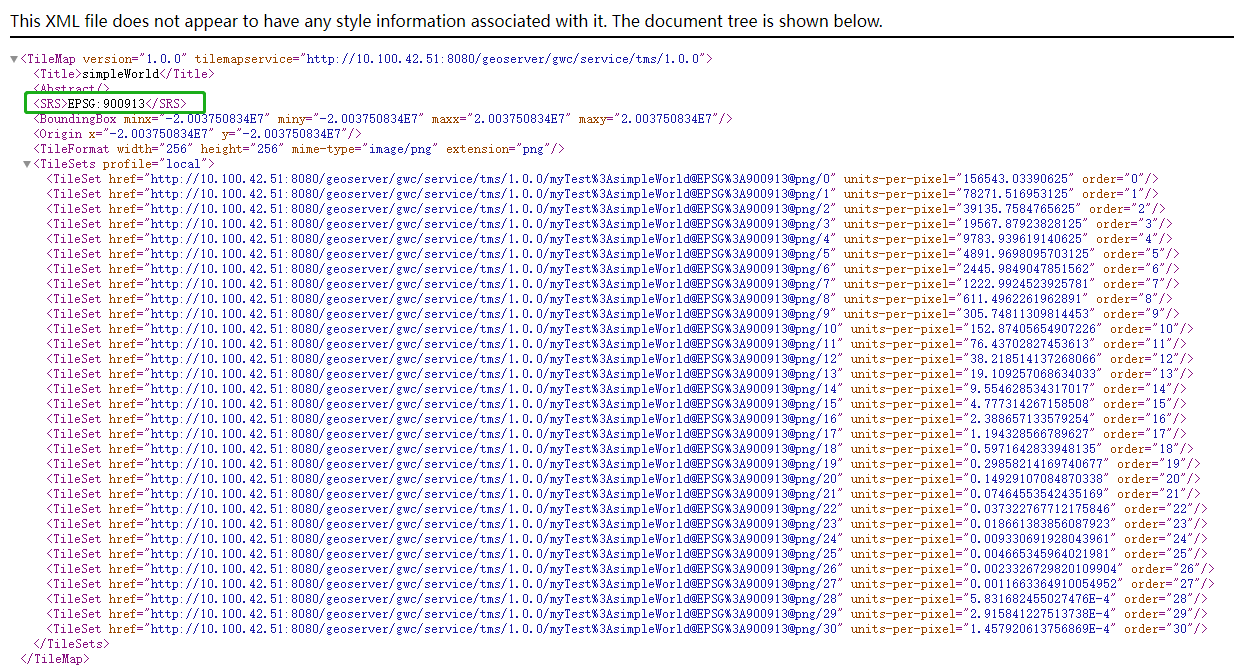Select the Abstract element line
Image resolution: width=1234 pixels, height=671 pixels.
click(71, 89)
